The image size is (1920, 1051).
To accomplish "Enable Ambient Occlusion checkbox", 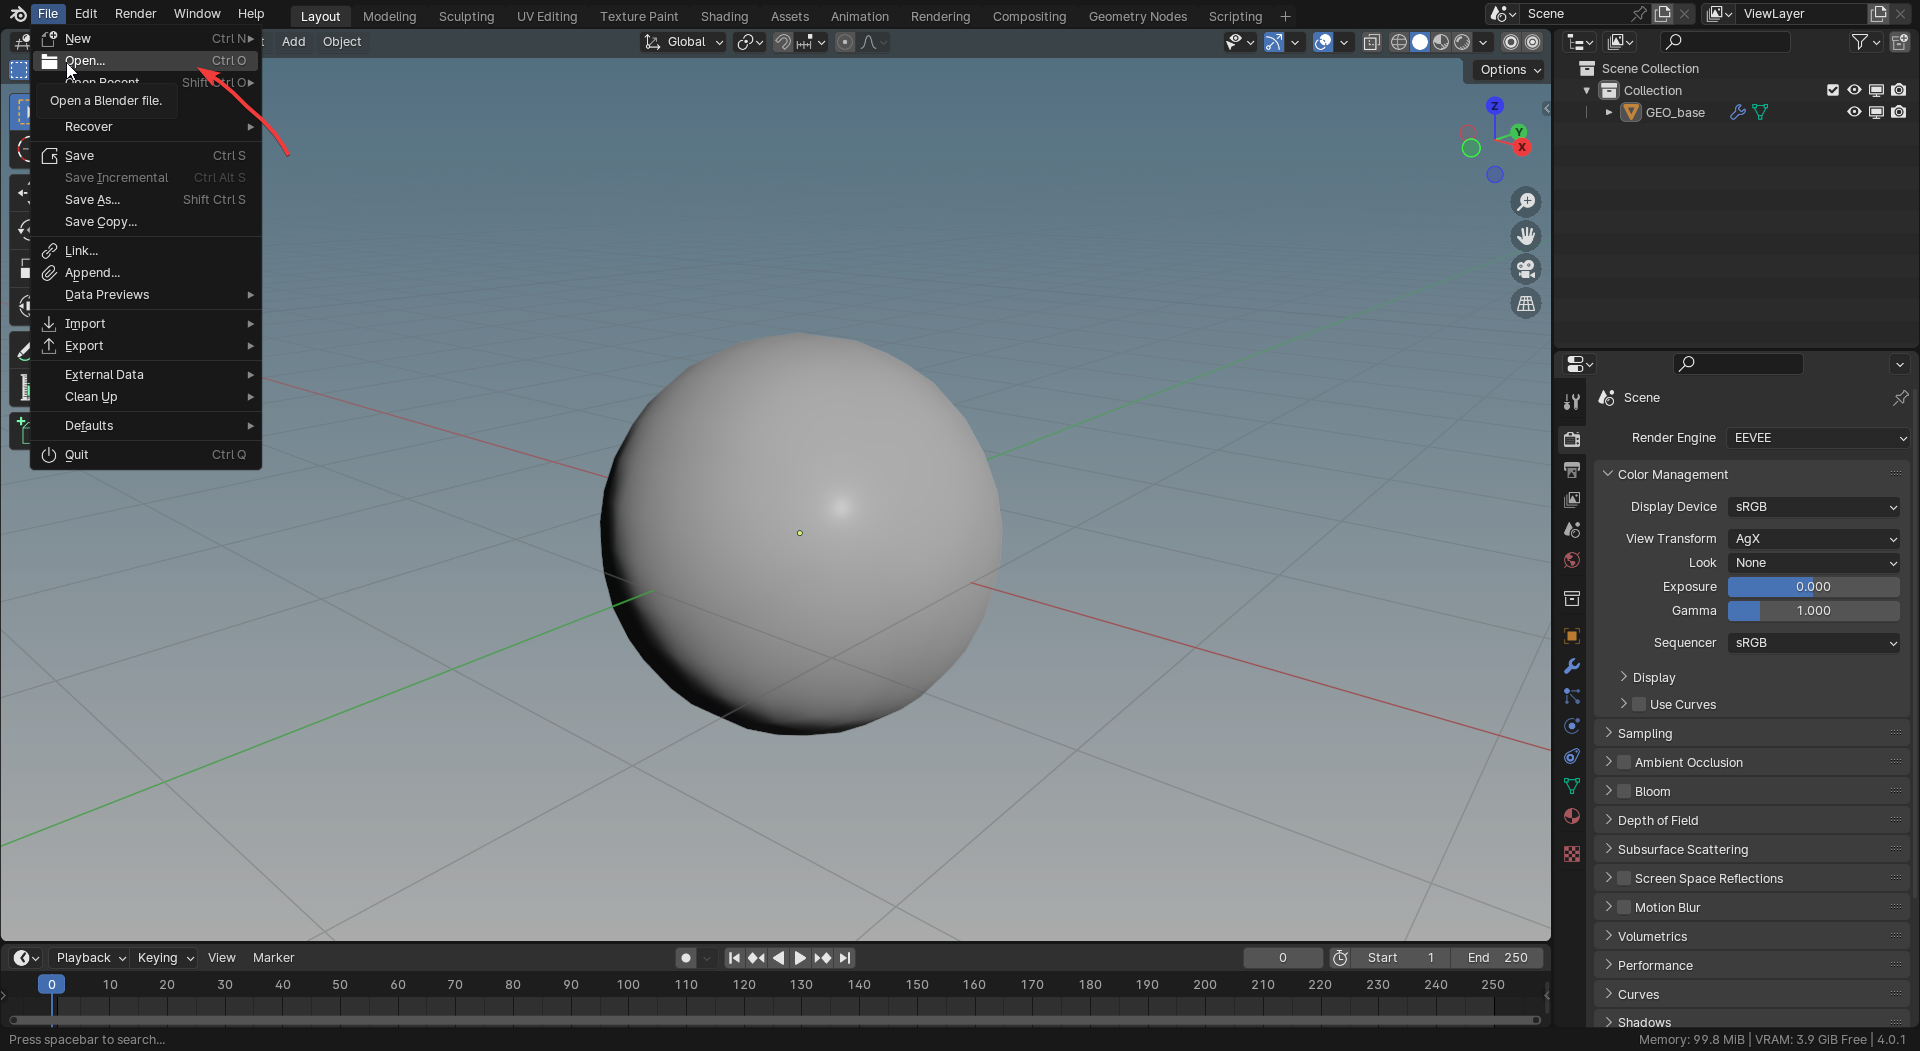I will click(1624, 762).
